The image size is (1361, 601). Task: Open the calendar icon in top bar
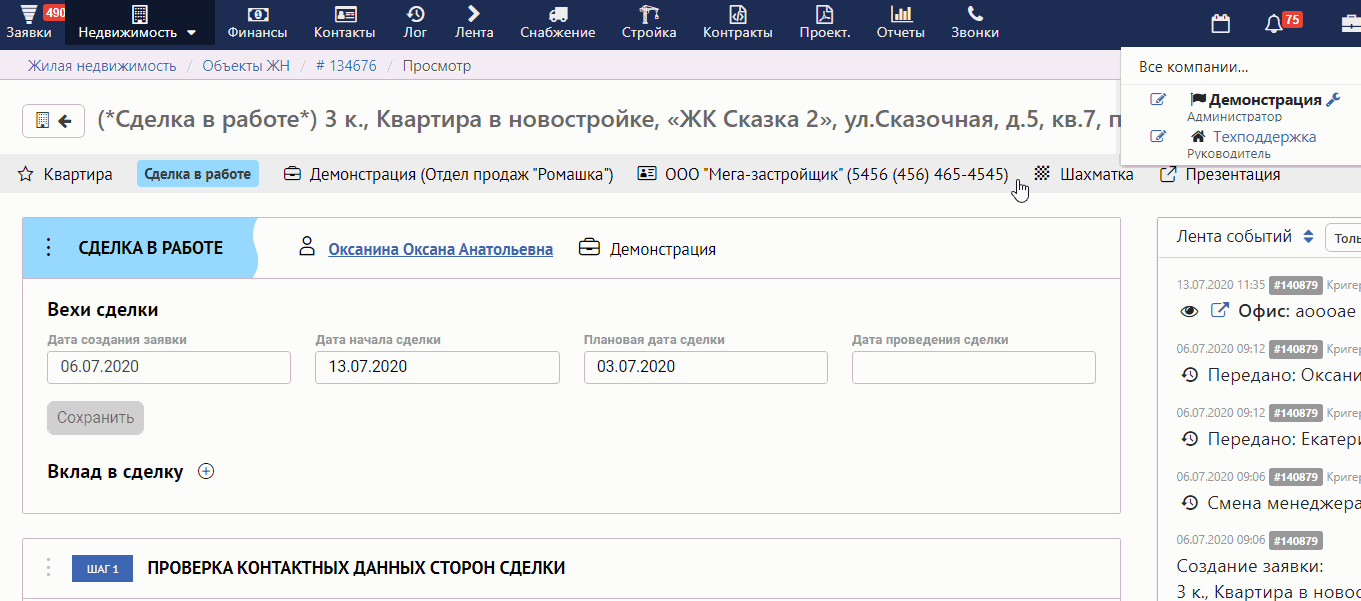[x=1220, y=23]
